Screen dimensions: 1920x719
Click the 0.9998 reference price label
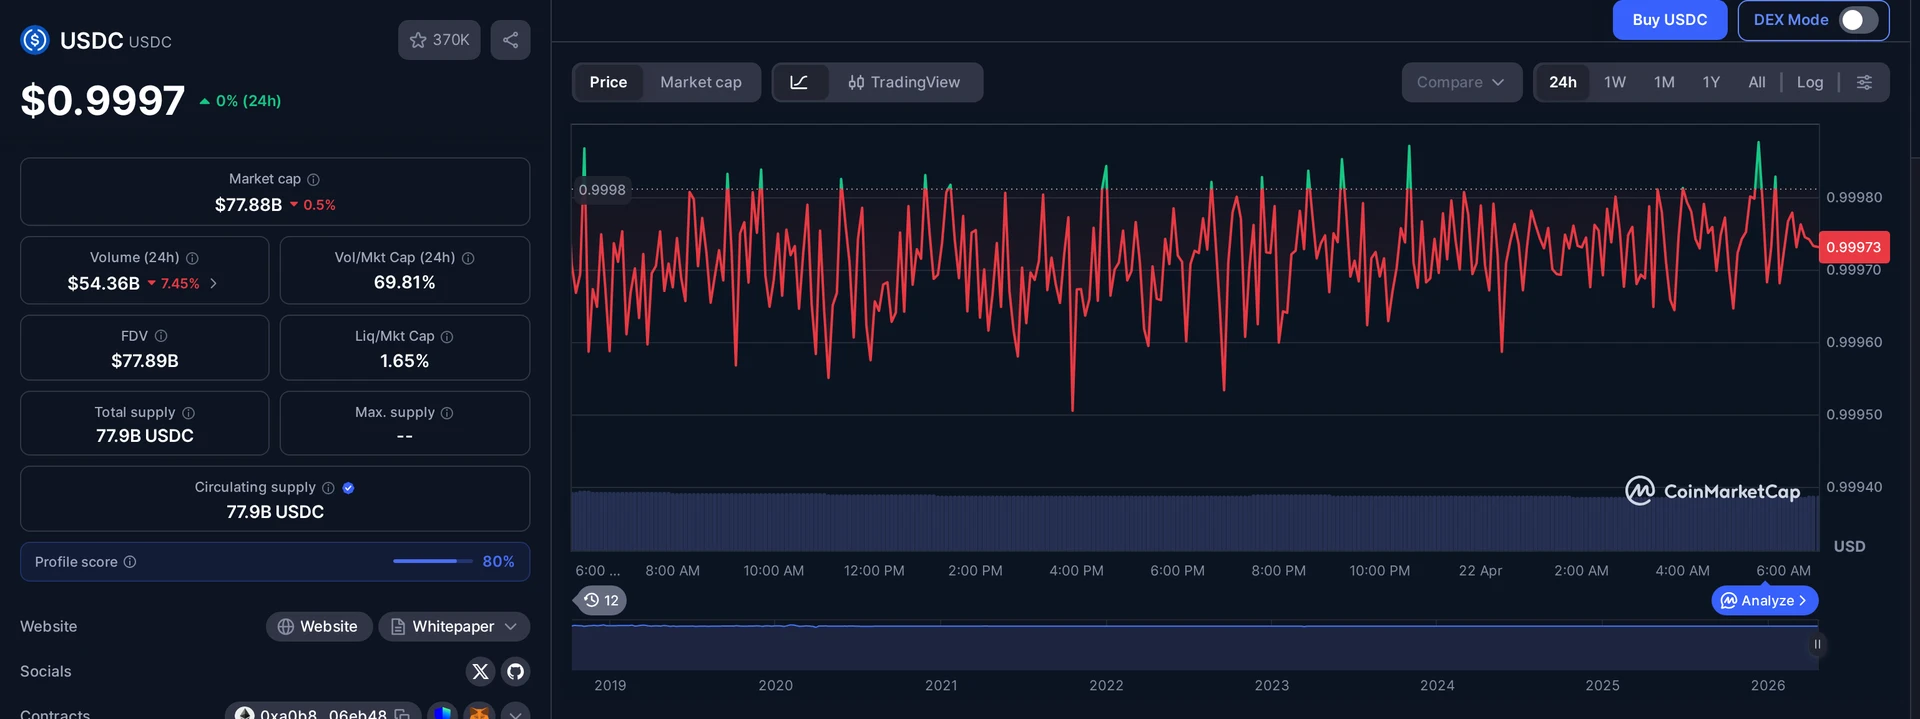[x=602, y=190]
